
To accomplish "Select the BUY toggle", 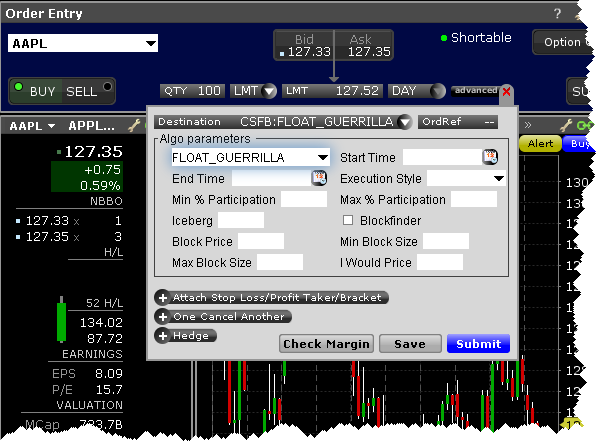I will (35, 91).
